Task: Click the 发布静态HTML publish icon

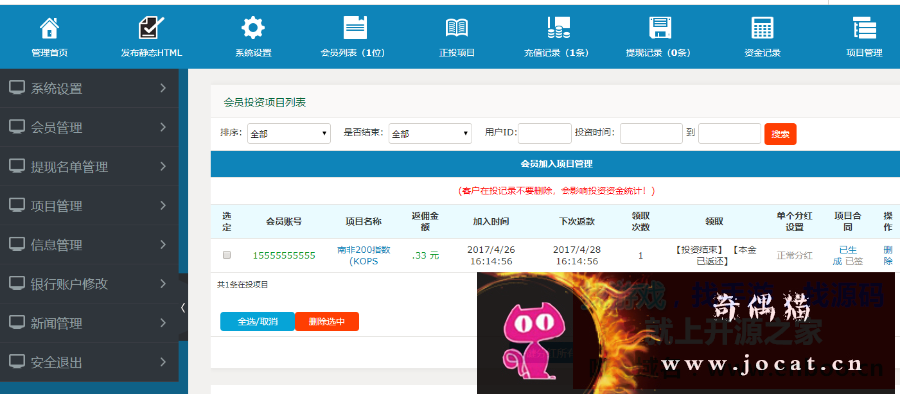Action: pyautogui.click(x=151, y=28)
